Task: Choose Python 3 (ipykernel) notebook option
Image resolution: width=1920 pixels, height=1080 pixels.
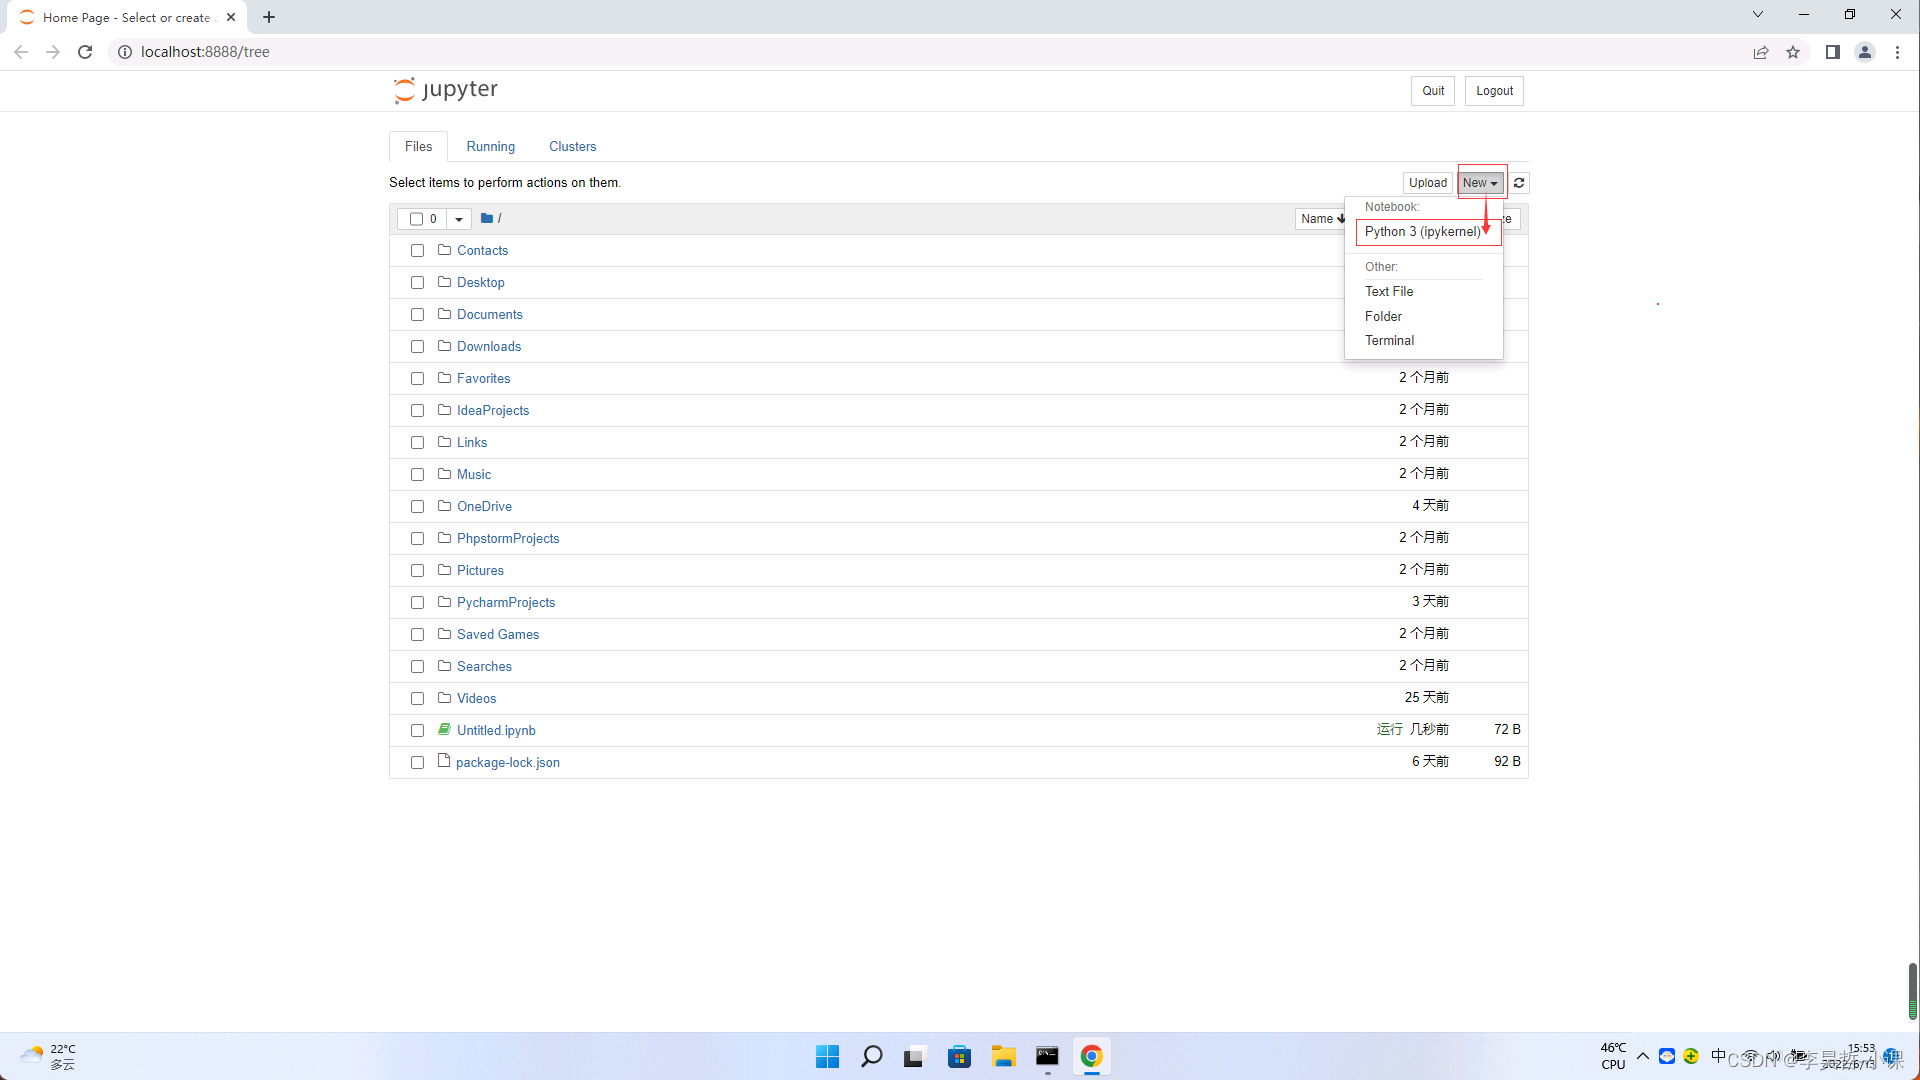Action: [1422, 232]
